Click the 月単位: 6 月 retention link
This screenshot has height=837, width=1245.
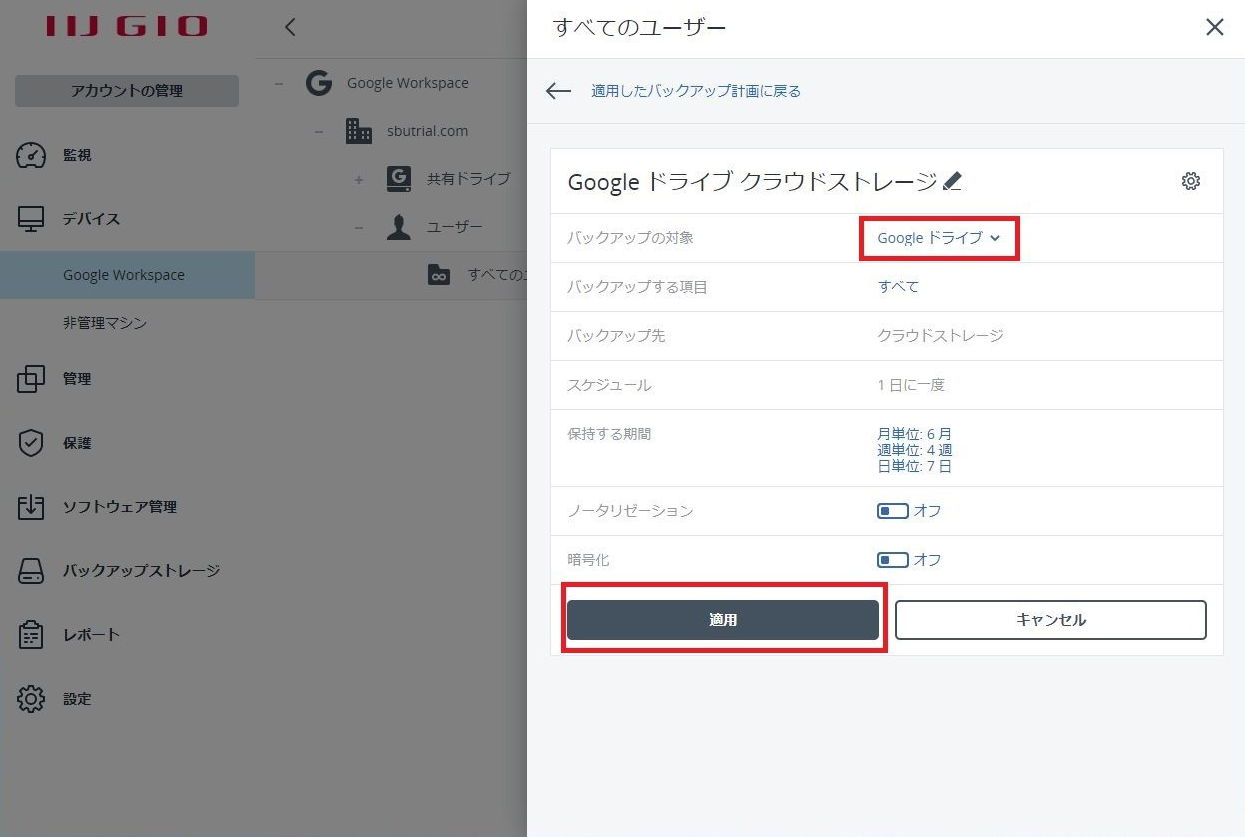tap(915, 434)
